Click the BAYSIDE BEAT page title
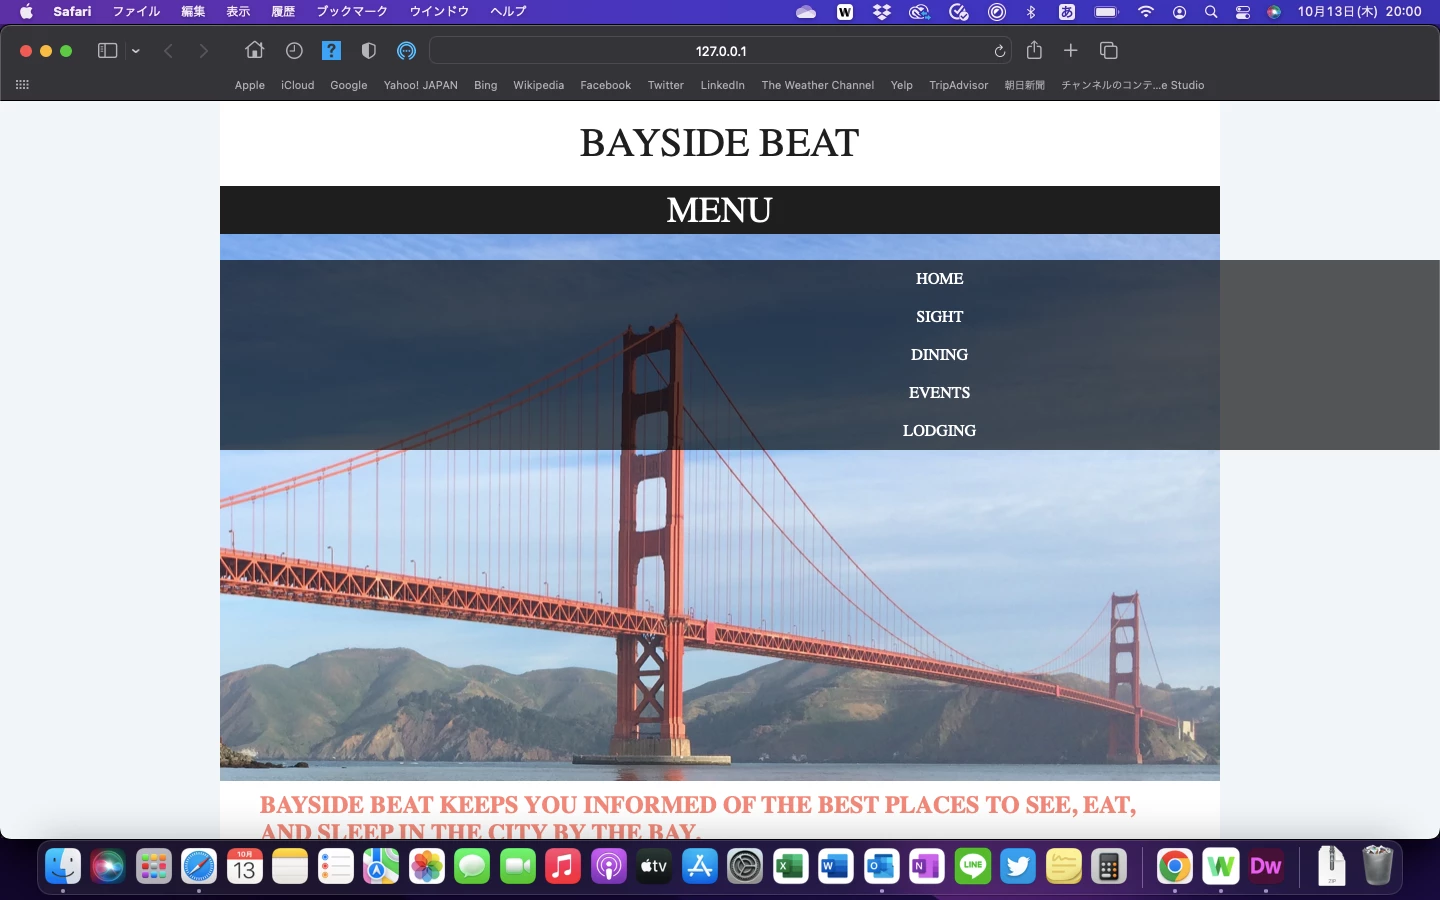 pyautogui.click(x=720, y=143)
